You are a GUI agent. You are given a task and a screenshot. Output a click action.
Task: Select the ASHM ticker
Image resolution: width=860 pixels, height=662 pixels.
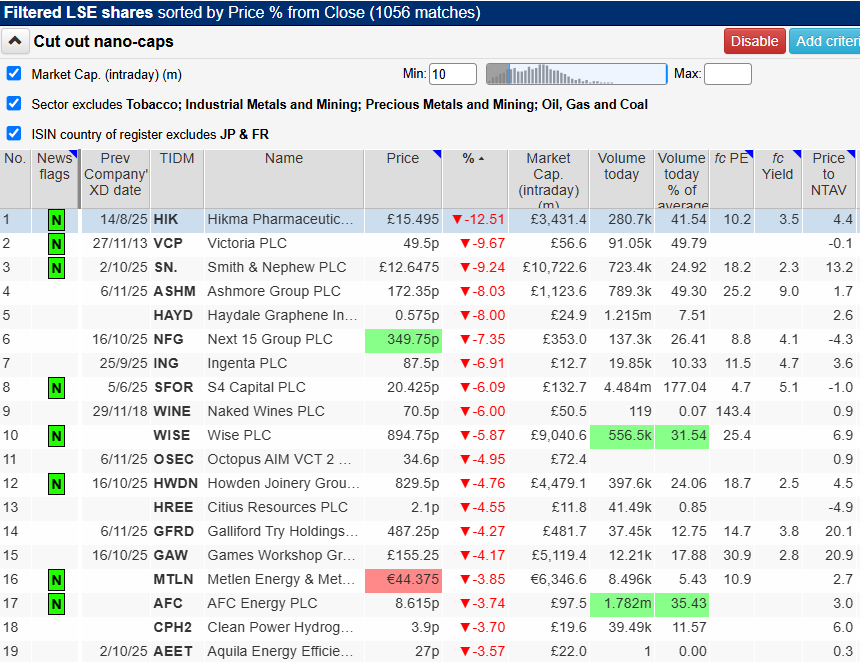coord(174,291)
